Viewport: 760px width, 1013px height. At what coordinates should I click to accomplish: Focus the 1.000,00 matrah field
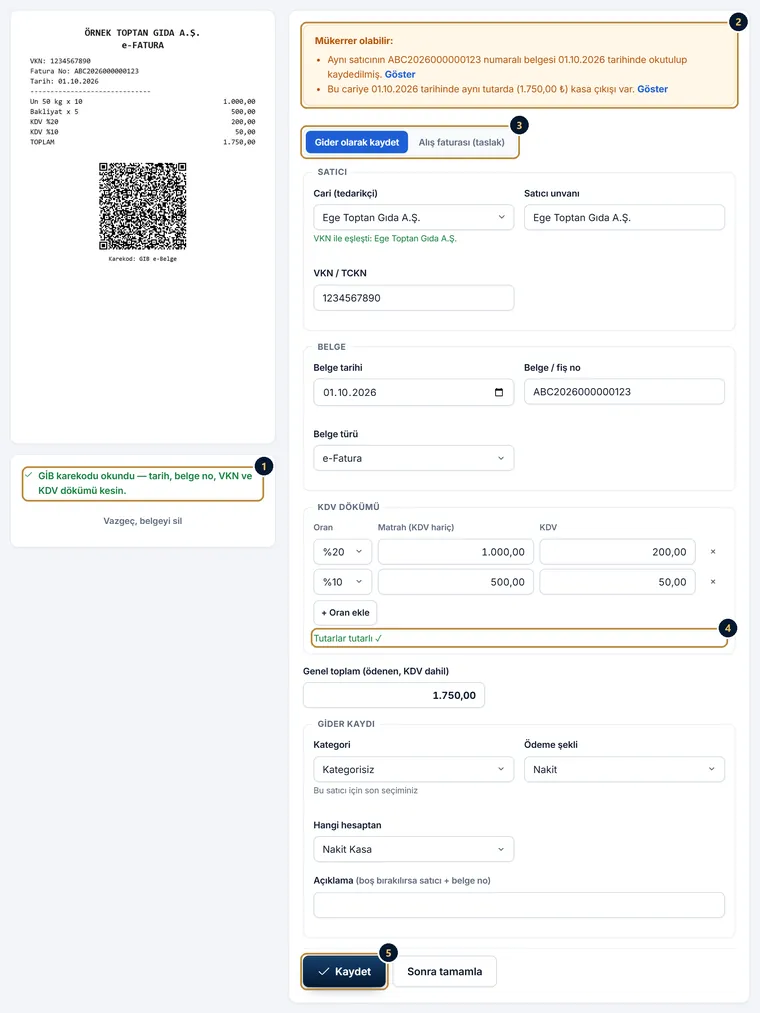pos(456,552)
